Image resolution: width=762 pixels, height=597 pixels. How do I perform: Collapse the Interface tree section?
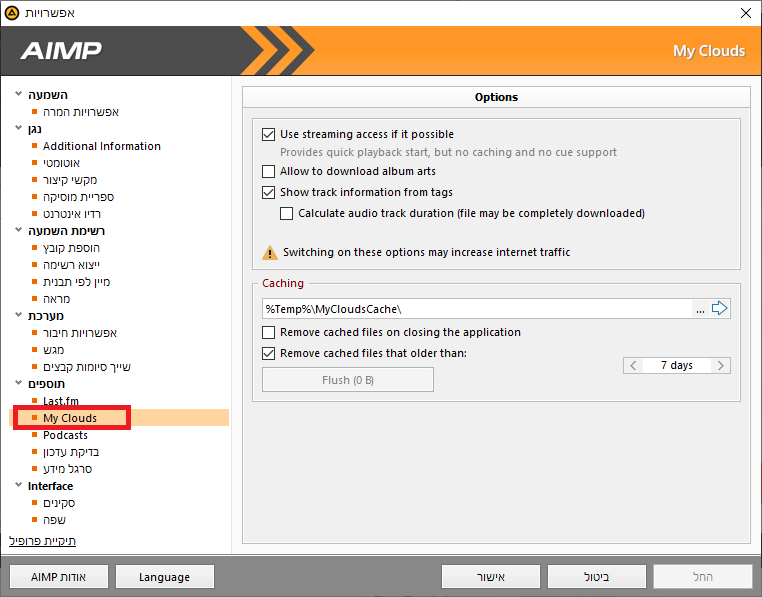(18, 485)
